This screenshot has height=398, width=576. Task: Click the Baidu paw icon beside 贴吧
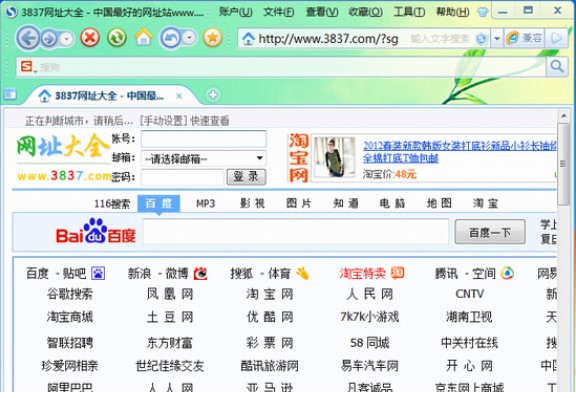click(x=98, y=273)
